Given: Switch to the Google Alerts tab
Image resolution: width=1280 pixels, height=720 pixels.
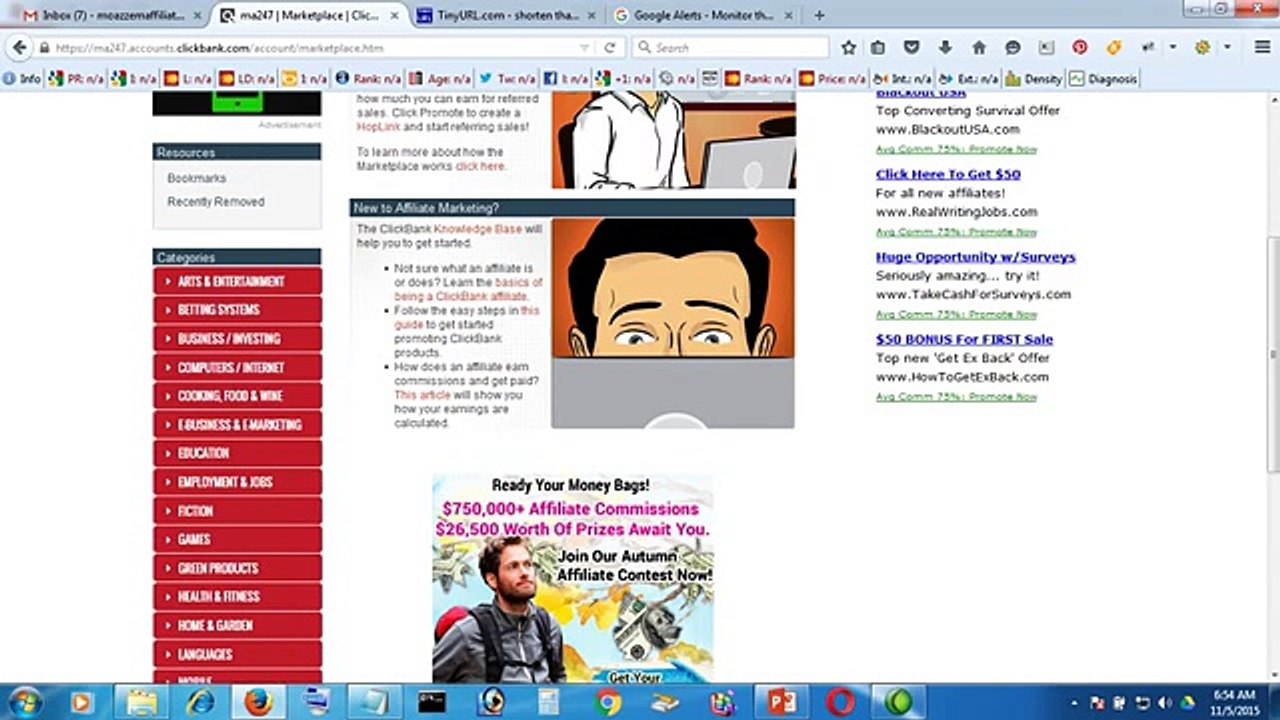Looking at the screenshot, I should 704,16.
